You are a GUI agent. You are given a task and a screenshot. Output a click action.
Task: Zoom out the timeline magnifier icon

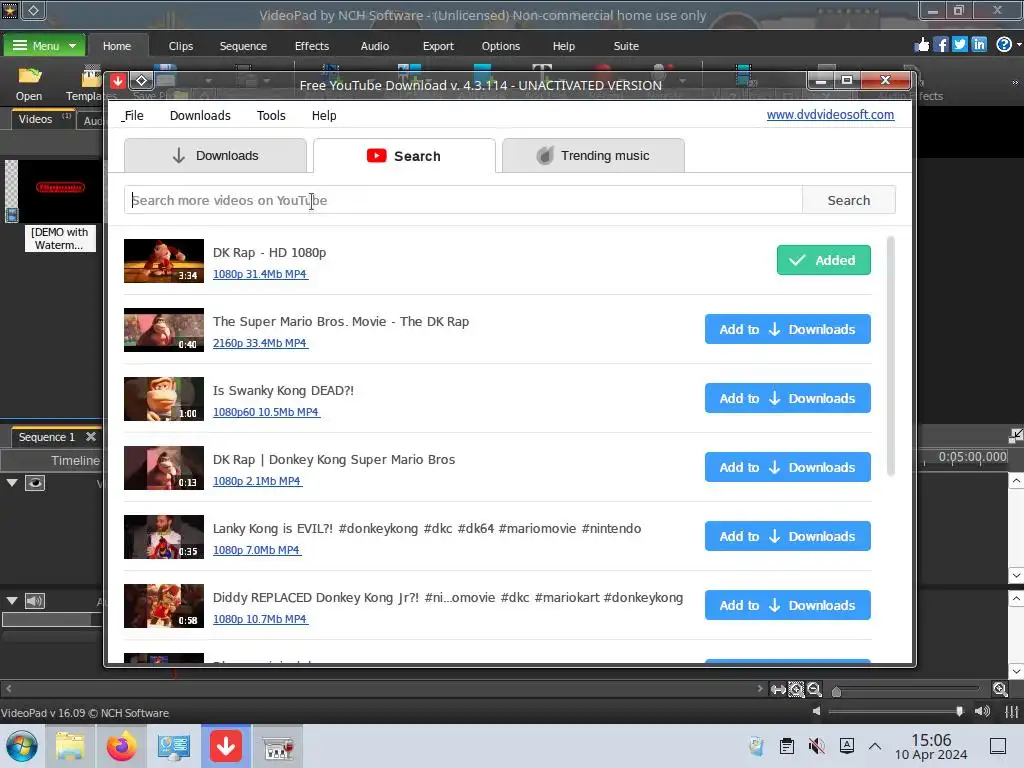814,689
